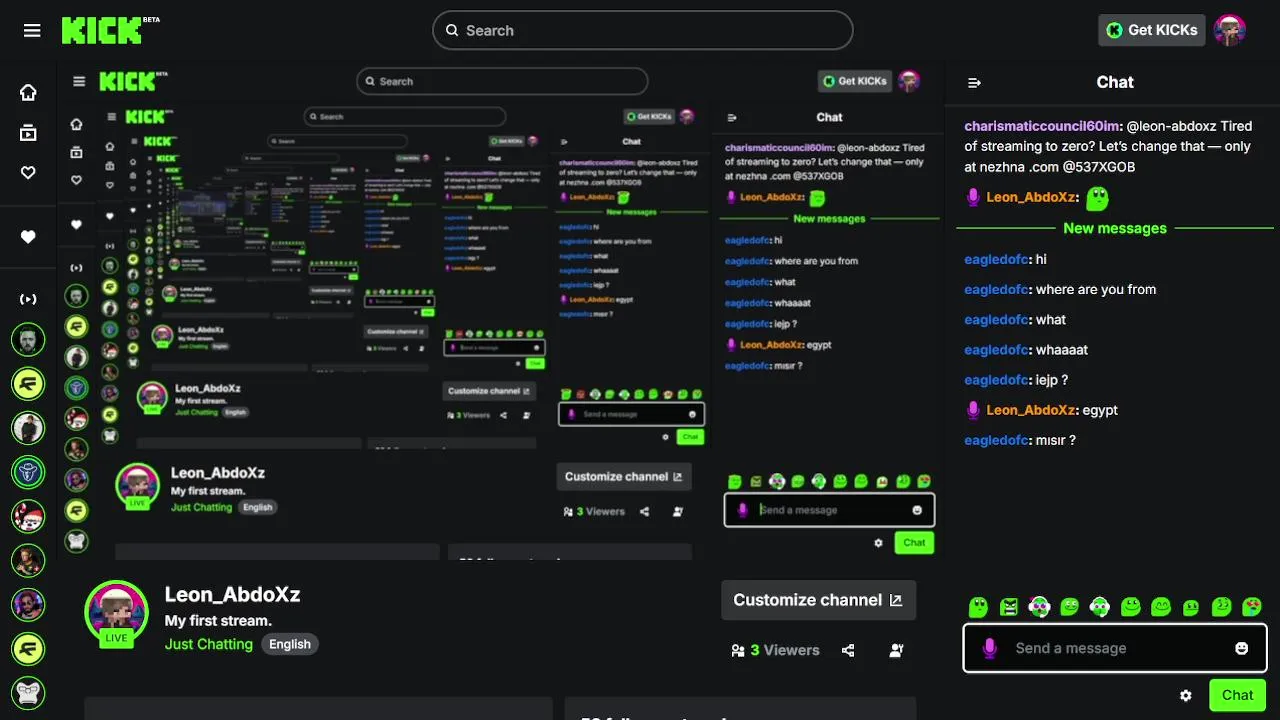This screenshot has width=1280, height=720.
Task: Focus the main Search field at the top
Action: 642,30
